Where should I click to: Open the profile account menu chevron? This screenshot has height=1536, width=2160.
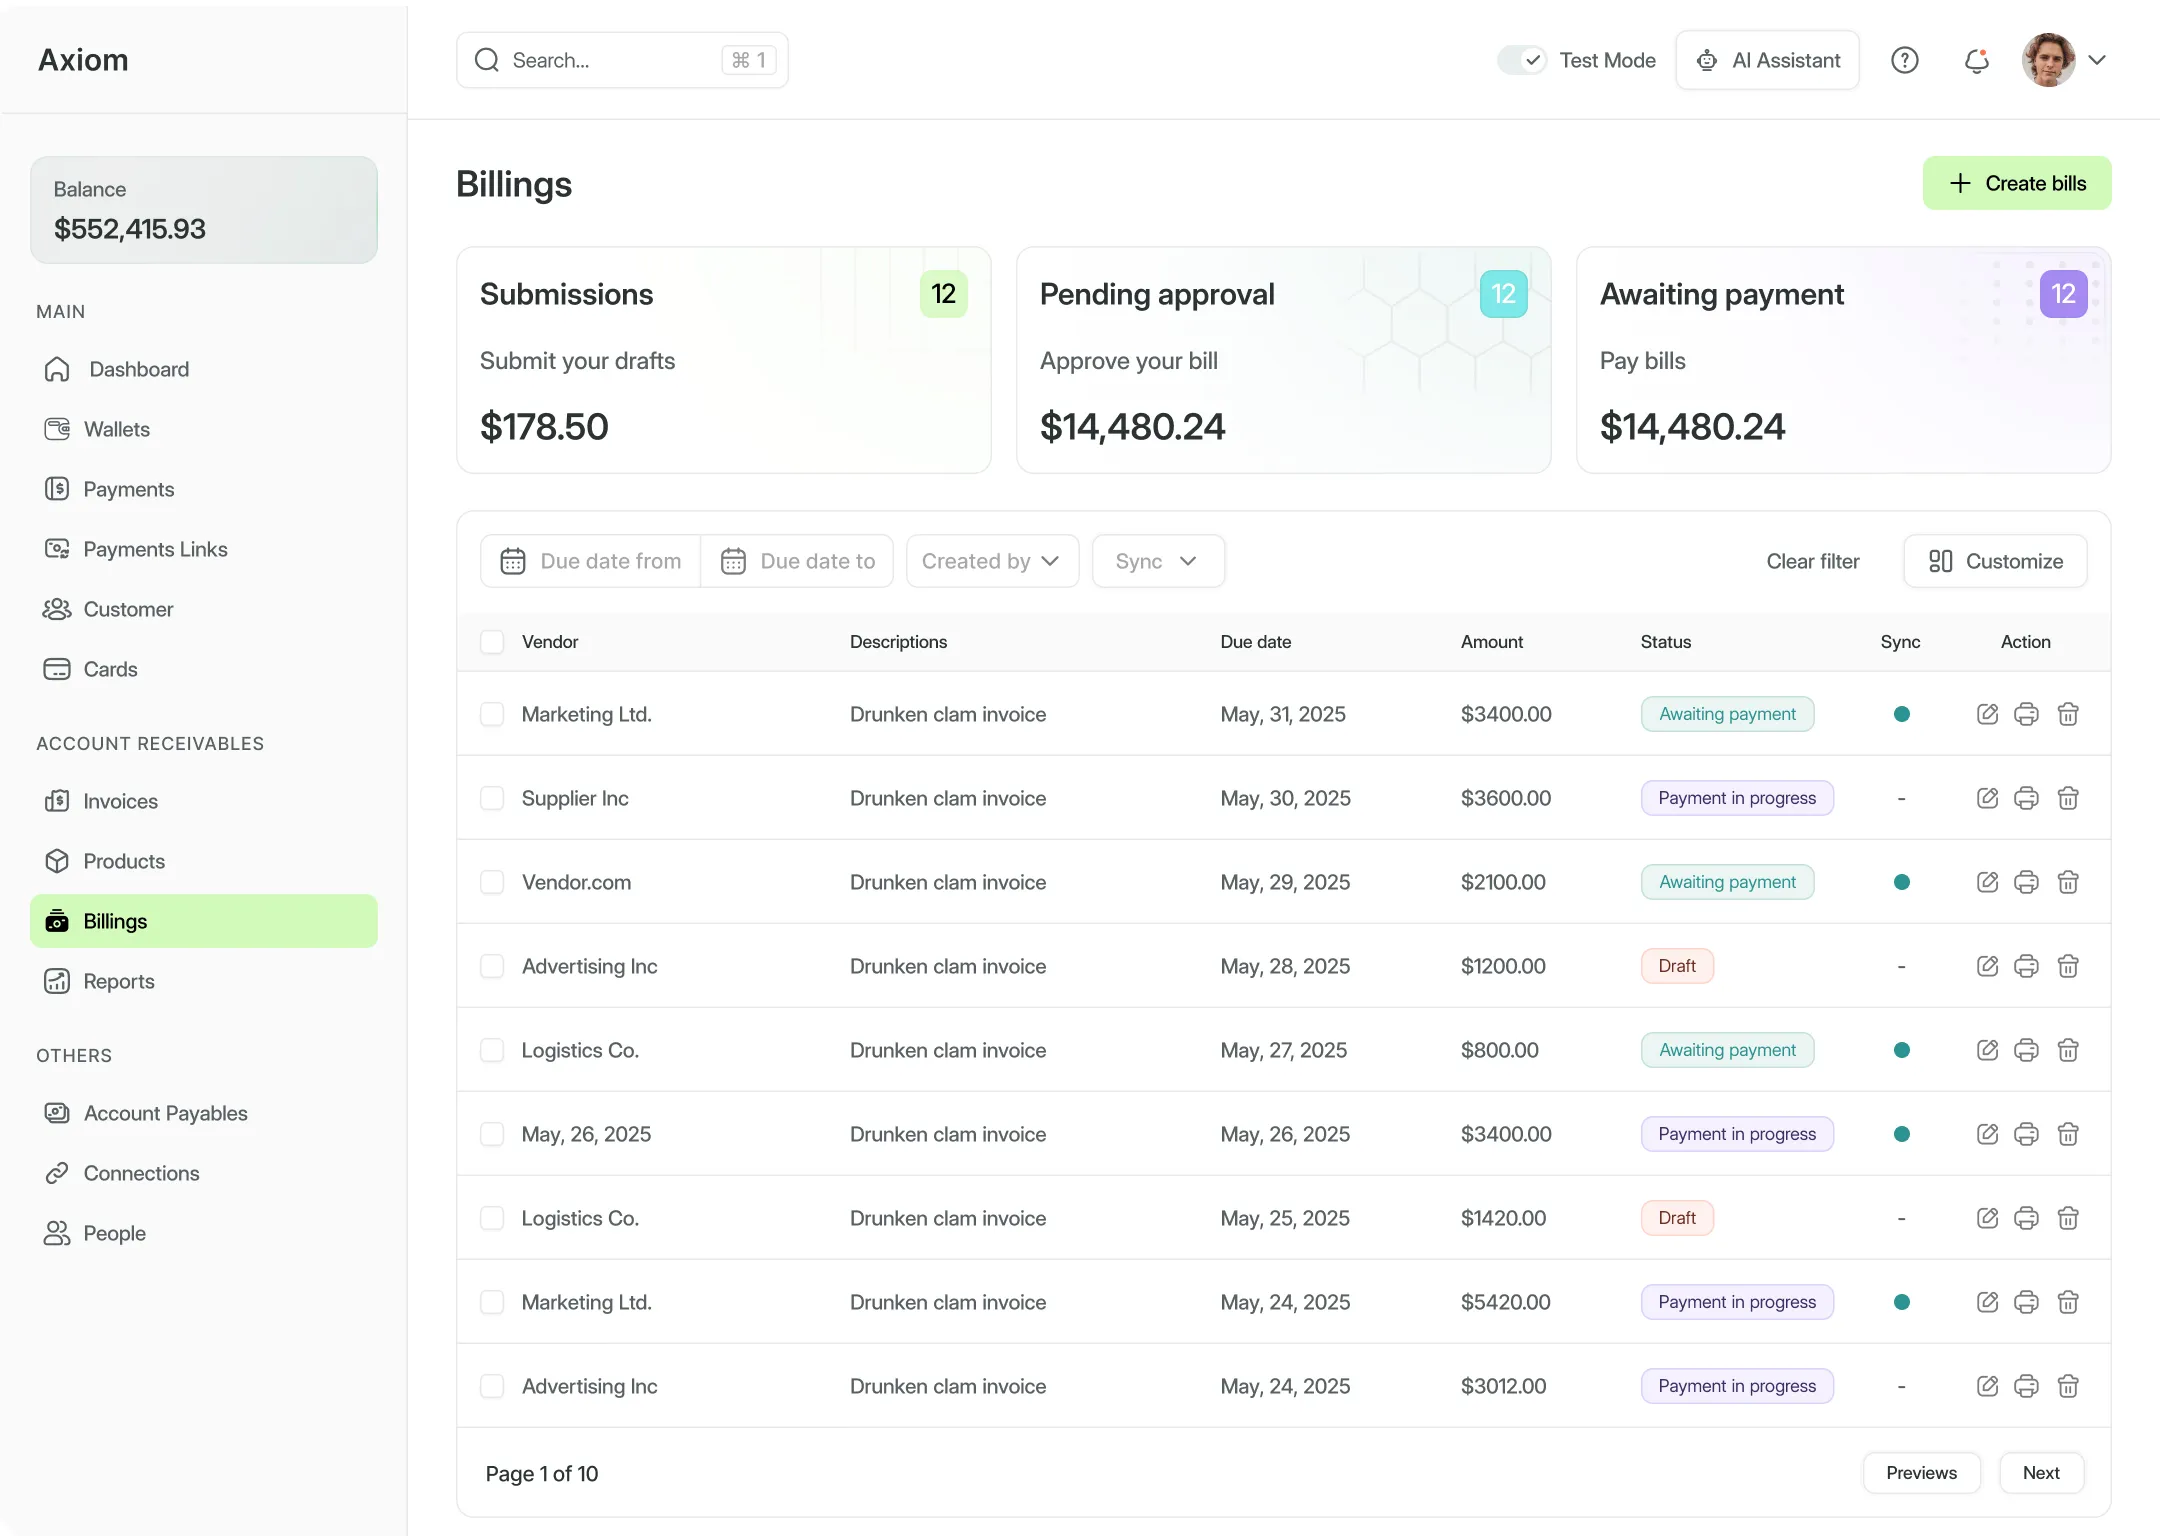pyautogui.click(x=2098, y=60)
